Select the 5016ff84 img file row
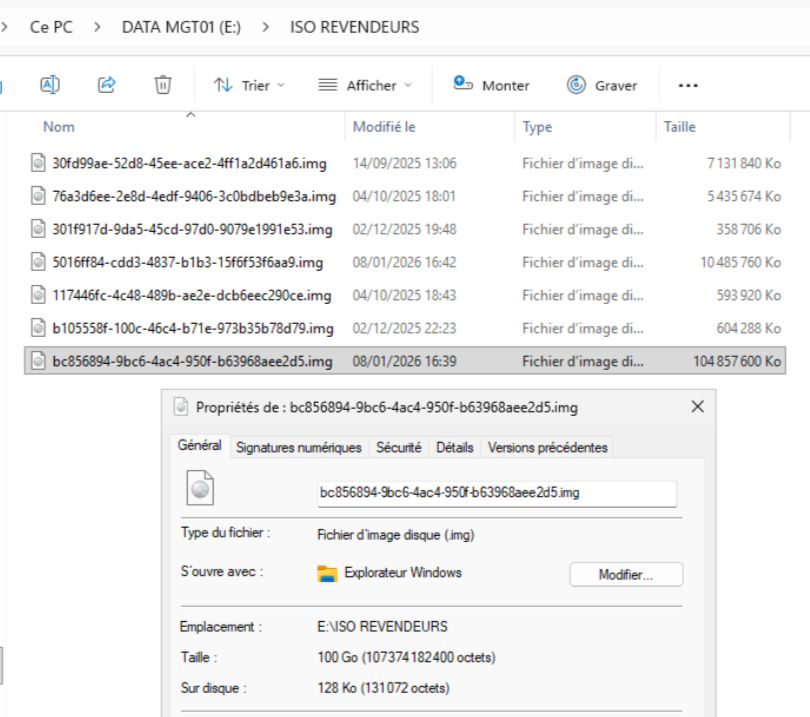This screenshot has width=810, height=717. (188, 262)
